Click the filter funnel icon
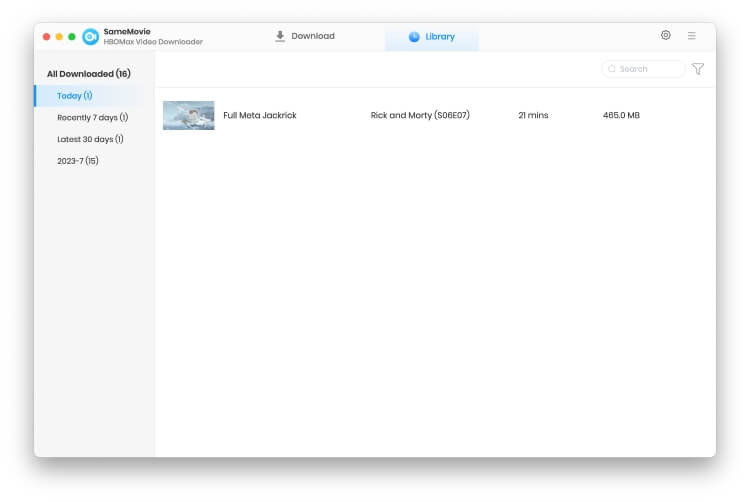 [698, 69]
